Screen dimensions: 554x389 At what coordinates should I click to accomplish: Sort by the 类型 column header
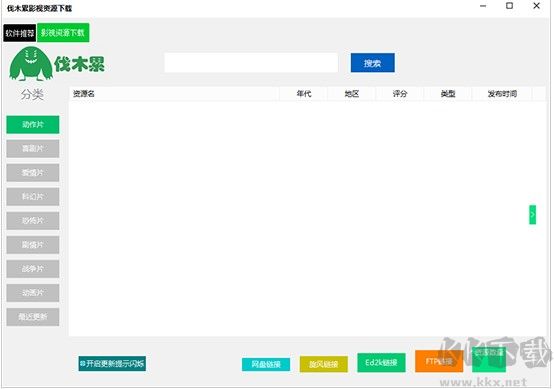point(448,94)
